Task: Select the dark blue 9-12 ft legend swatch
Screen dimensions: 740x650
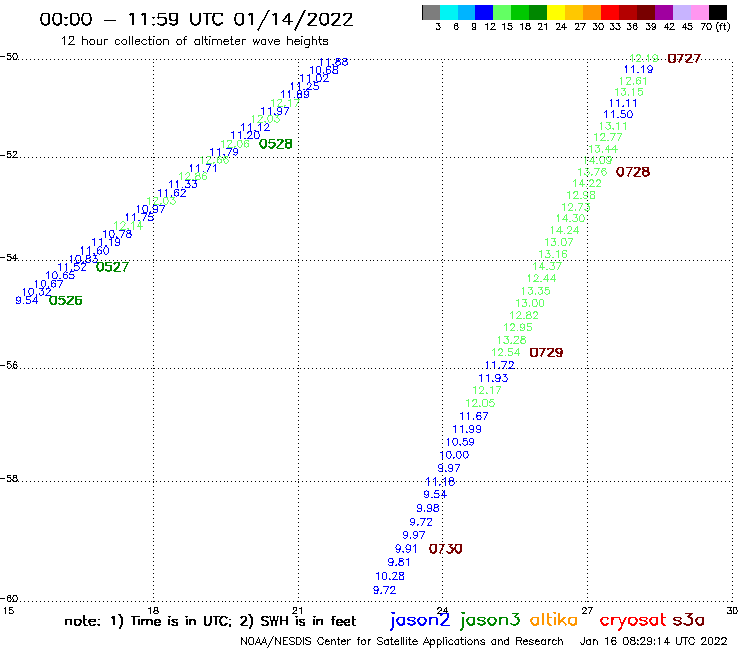Action: tap(484, 12)
